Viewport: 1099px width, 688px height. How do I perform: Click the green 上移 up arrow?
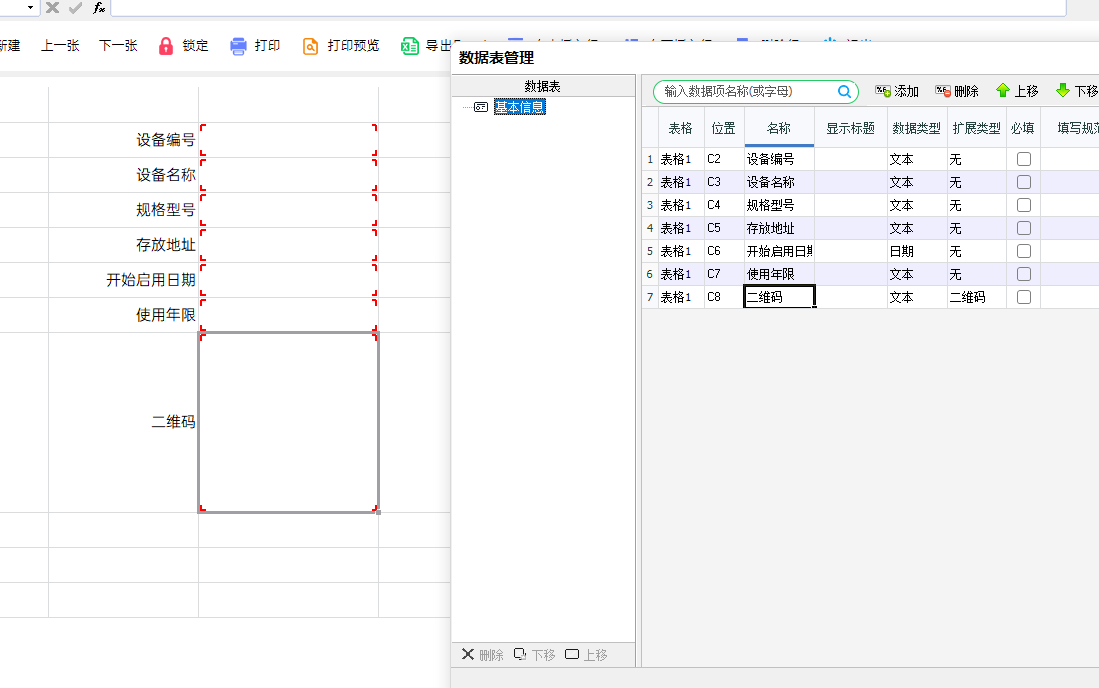pyautogui.click(x=1003, y=90)
